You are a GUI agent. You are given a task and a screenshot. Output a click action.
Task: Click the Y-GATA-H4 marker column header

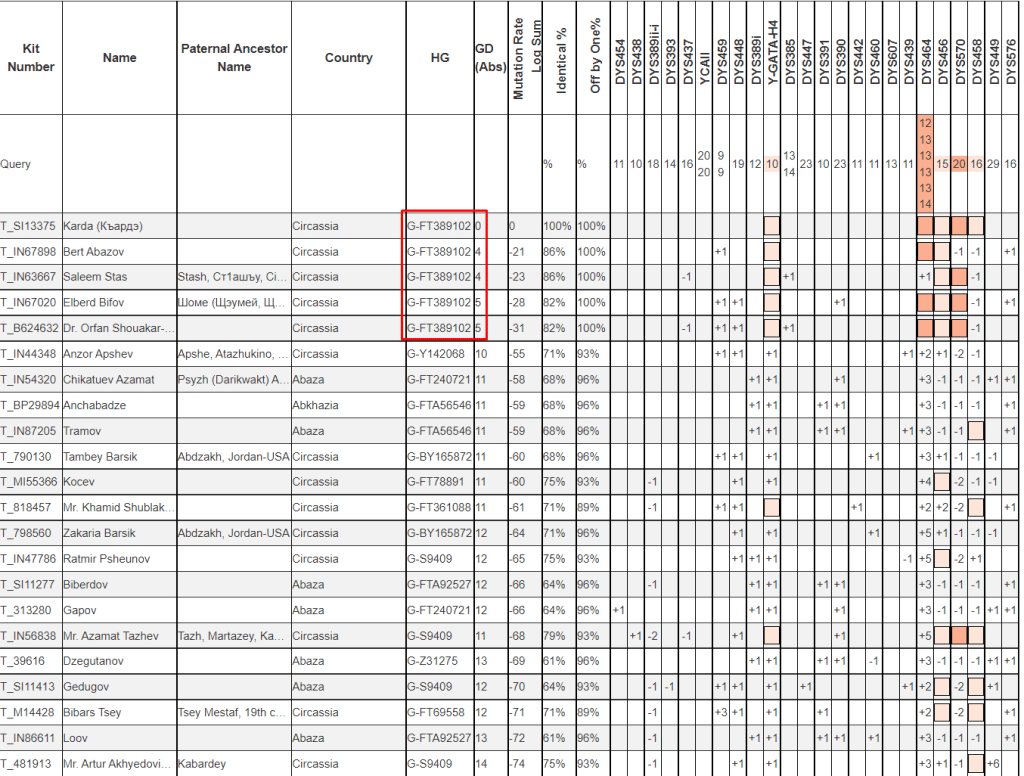point(772,57)
